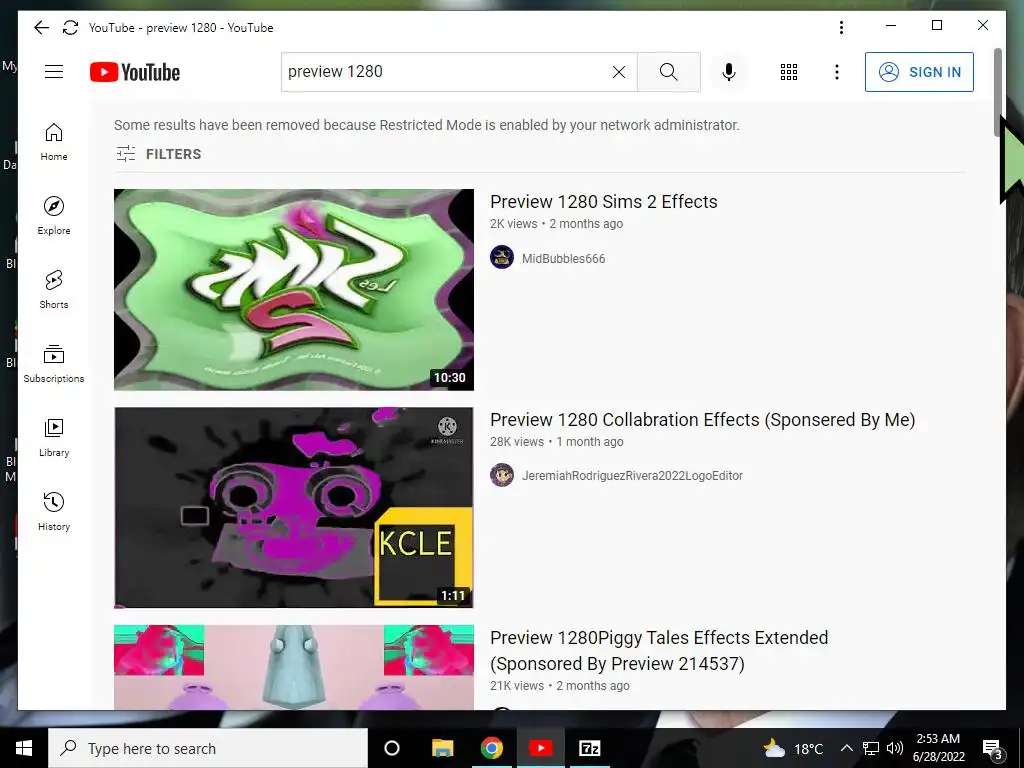The image size is (1024, 768).
Task: Click '21K views • 2 months ago' text
Action: (560, 686)
